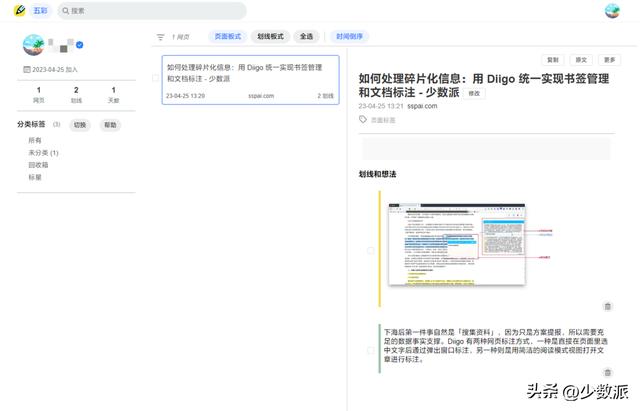Open the 原文 original page button
The width and height of the screenshot is (640, 411).
tap(581, 60)
